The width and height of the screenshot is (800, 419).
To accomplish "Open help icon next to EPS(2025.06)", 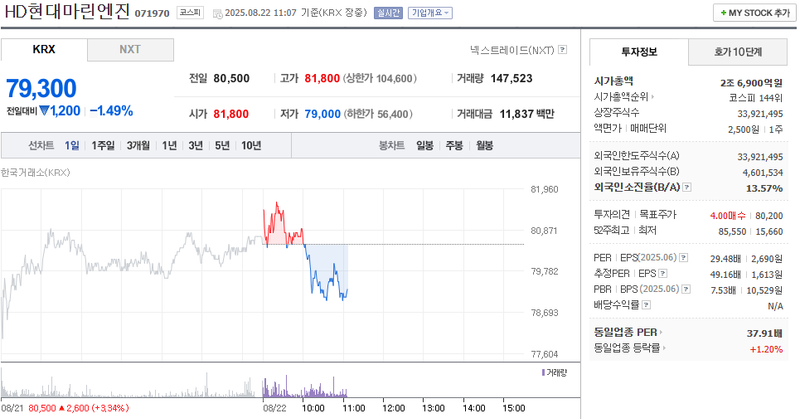I will [x=684, y=258].
